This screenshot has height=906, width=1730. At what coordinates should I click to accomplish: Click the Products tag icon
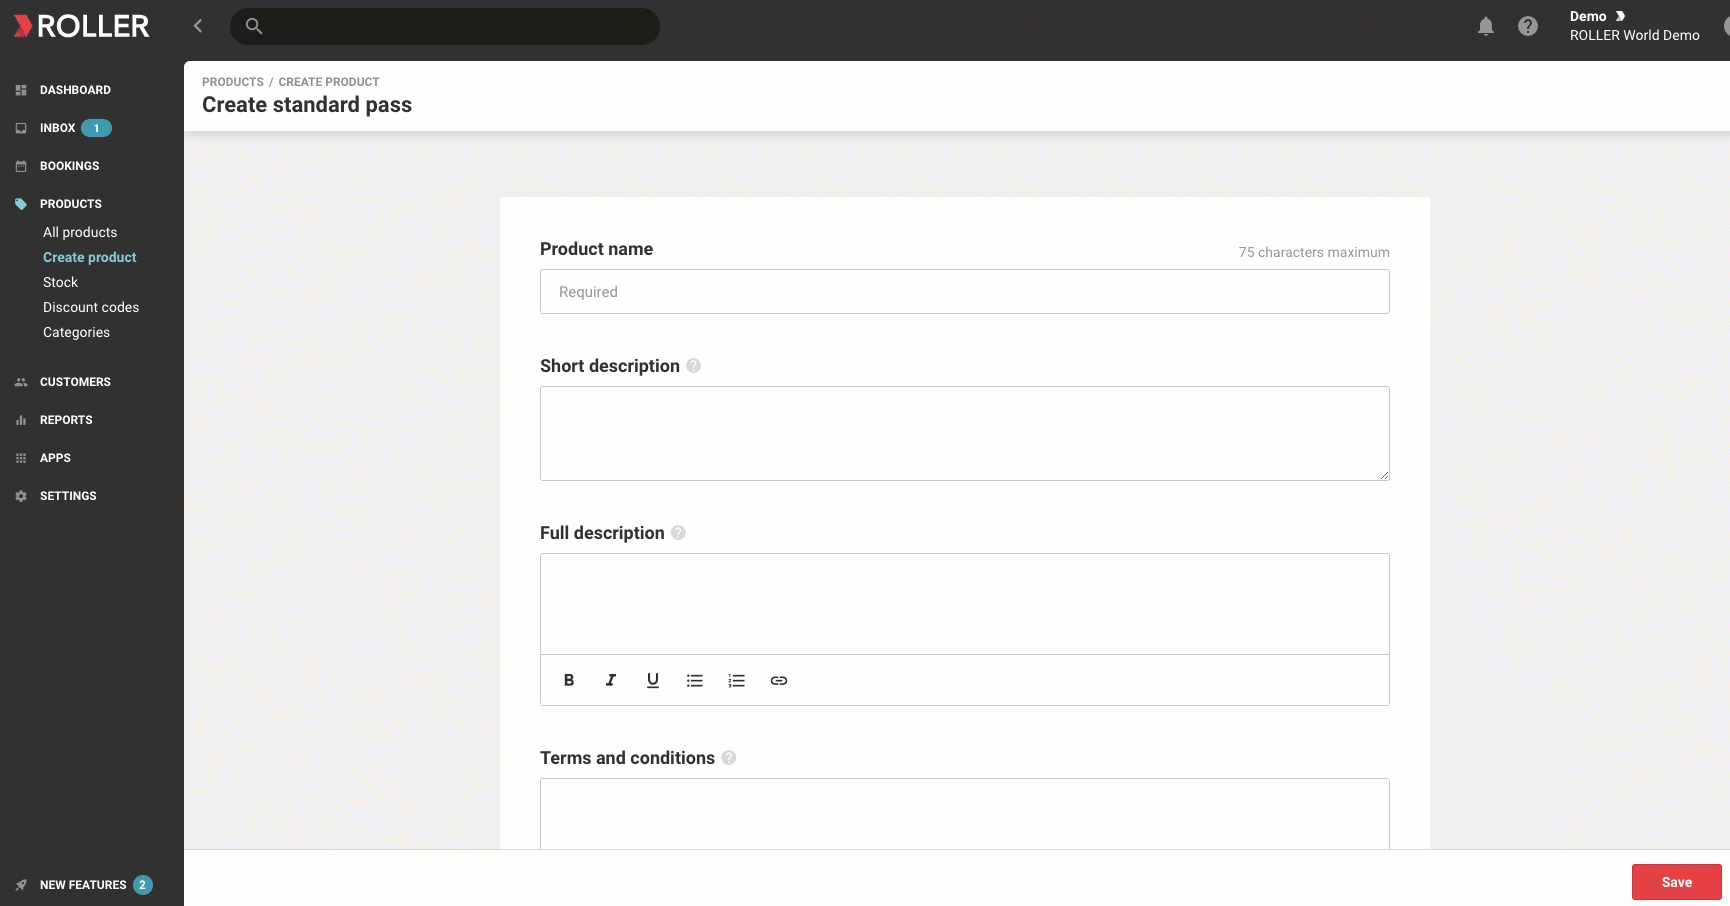(21, 204)
